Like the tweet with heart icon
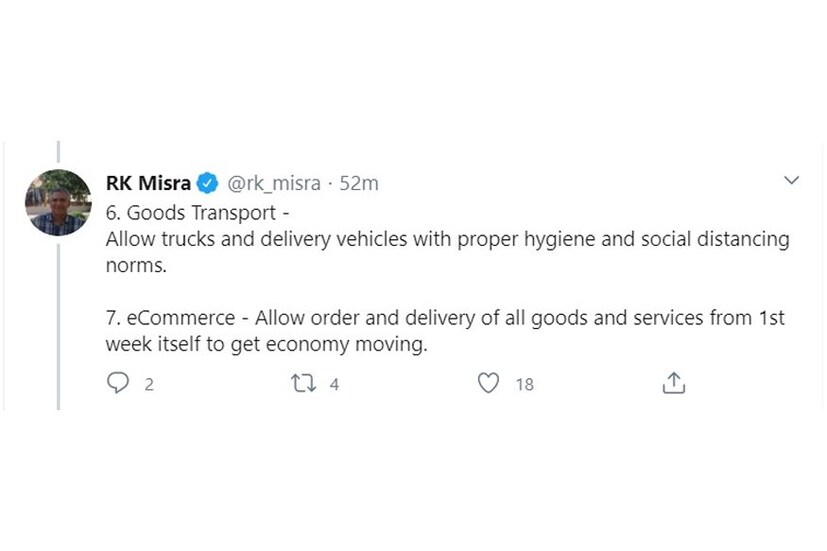This screenshot has height=551, width=827. 488,383
